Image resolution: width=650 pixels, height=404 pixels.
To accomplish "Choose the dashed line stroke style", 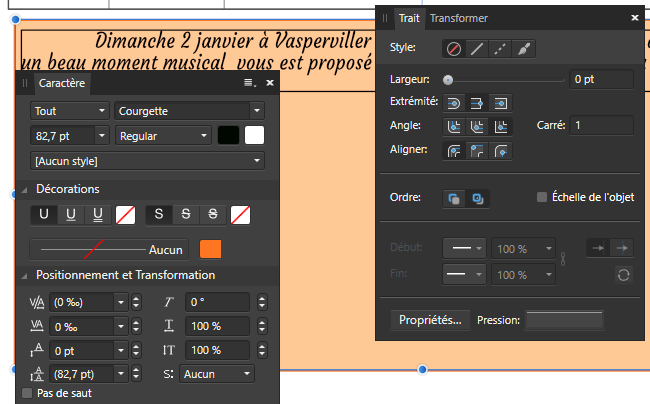I will pyautogui.click(x=500, y=49).
